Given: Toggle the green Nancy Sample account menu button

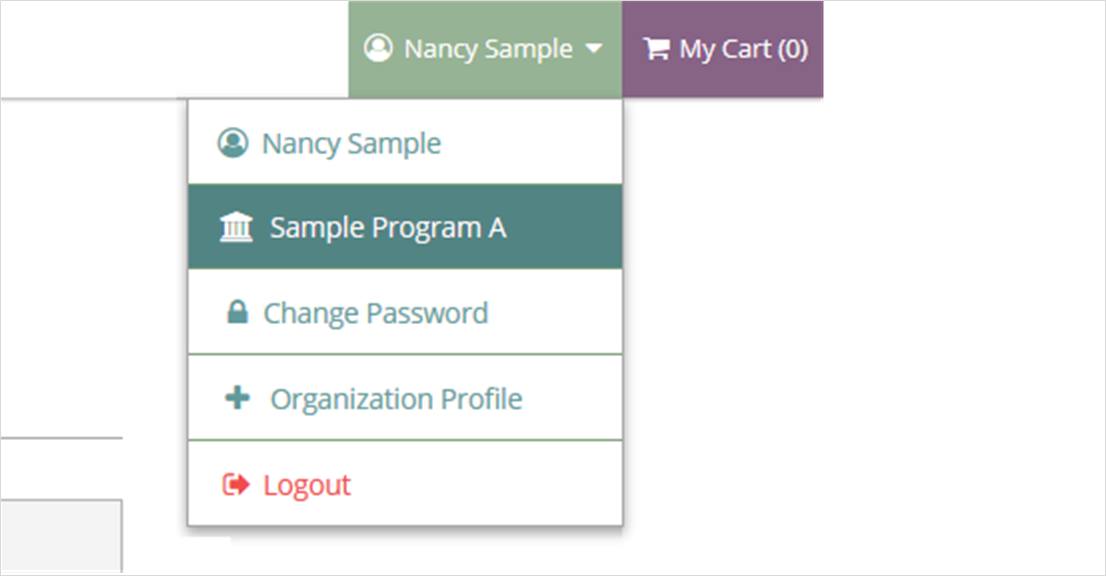Looking at the screenshot, I should 485,49.
